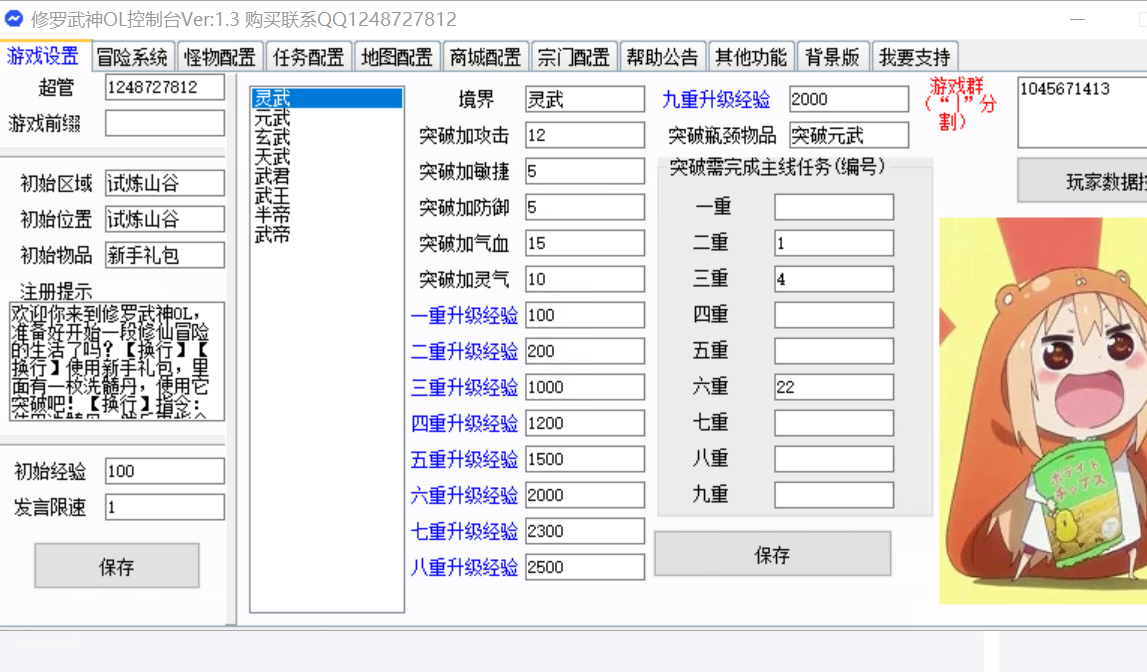Select 元武 in the realm list
1147x672 pixels.
(272, 118)
